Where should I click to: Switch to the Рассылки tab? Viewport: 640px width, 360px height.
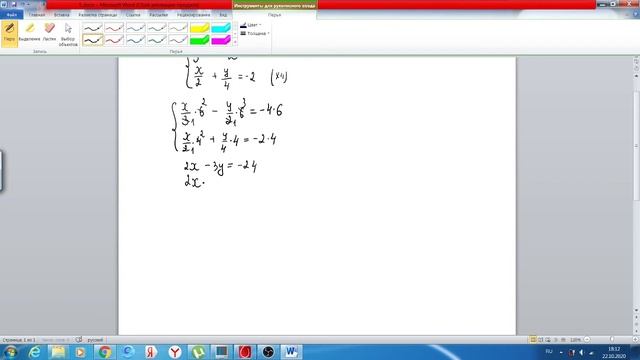click(159, 15)
